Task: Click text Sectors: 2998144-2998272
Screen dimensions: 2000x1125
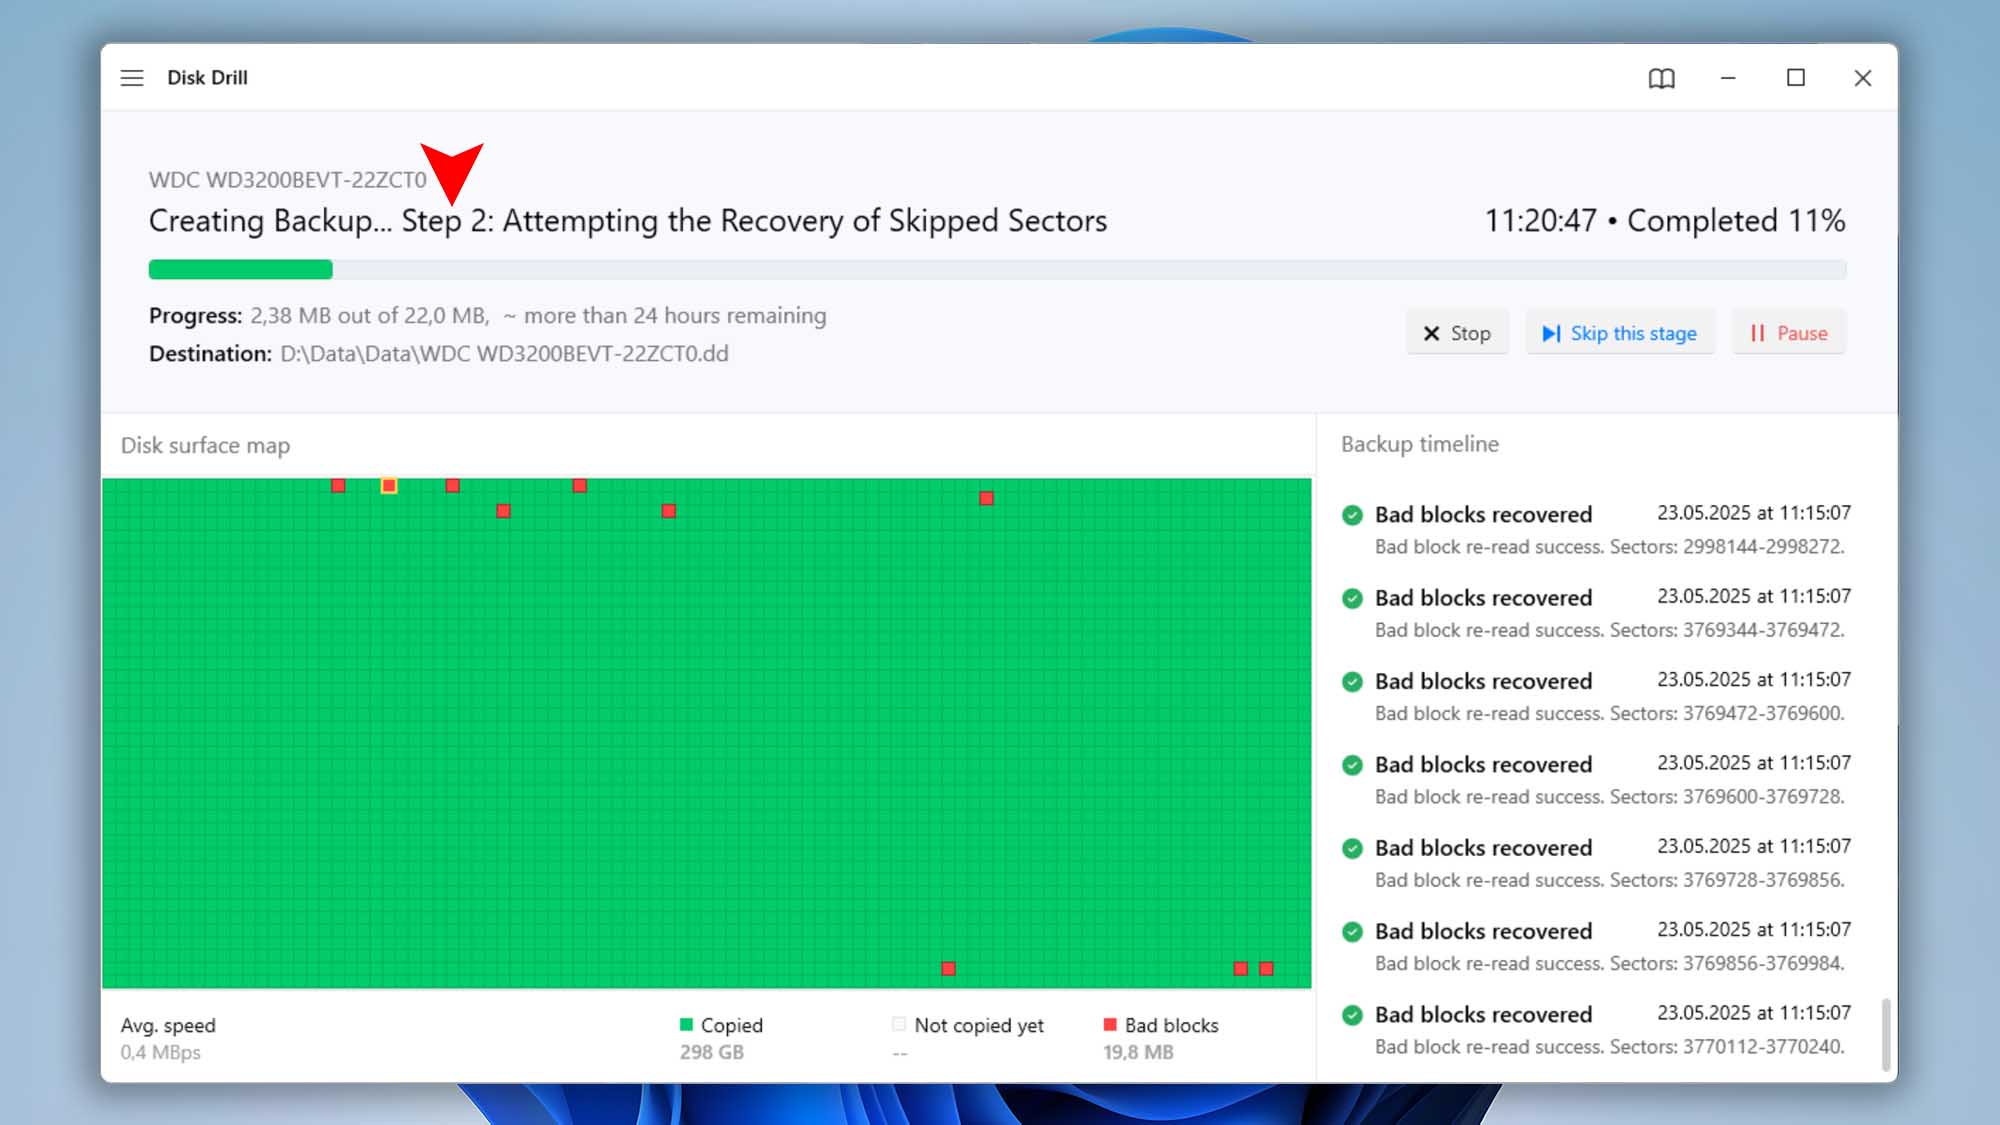Action: [x=1727, y=547]
